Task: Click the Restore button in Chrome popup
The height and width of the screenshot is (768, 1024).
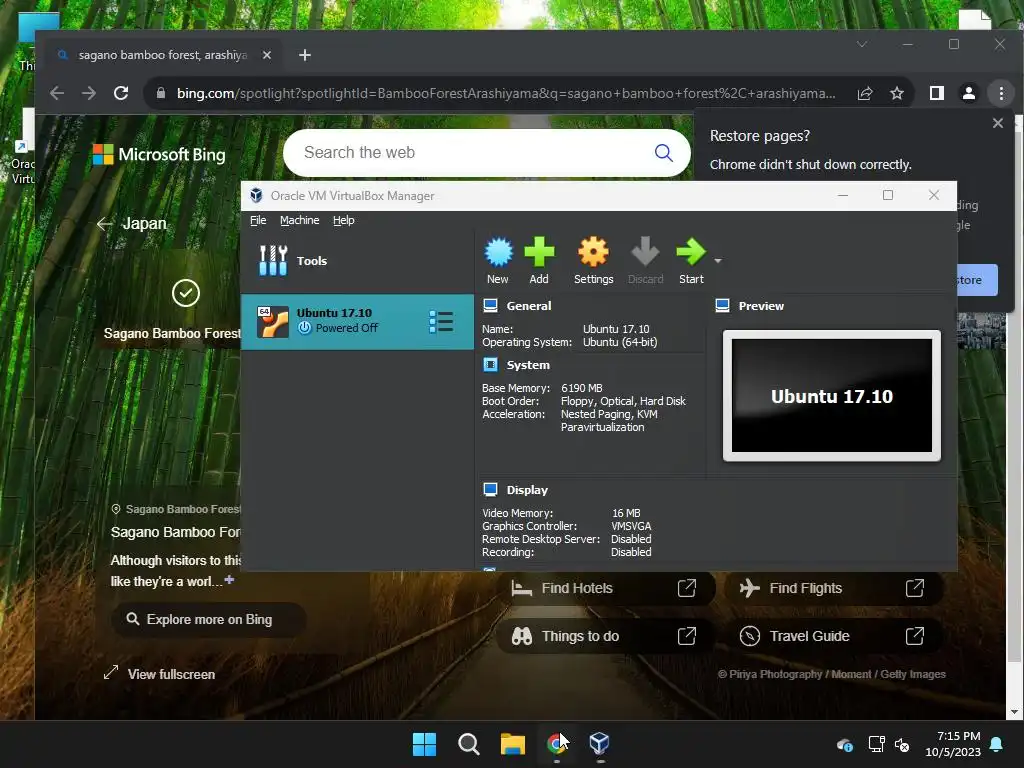Action: [x=976, y=280]
